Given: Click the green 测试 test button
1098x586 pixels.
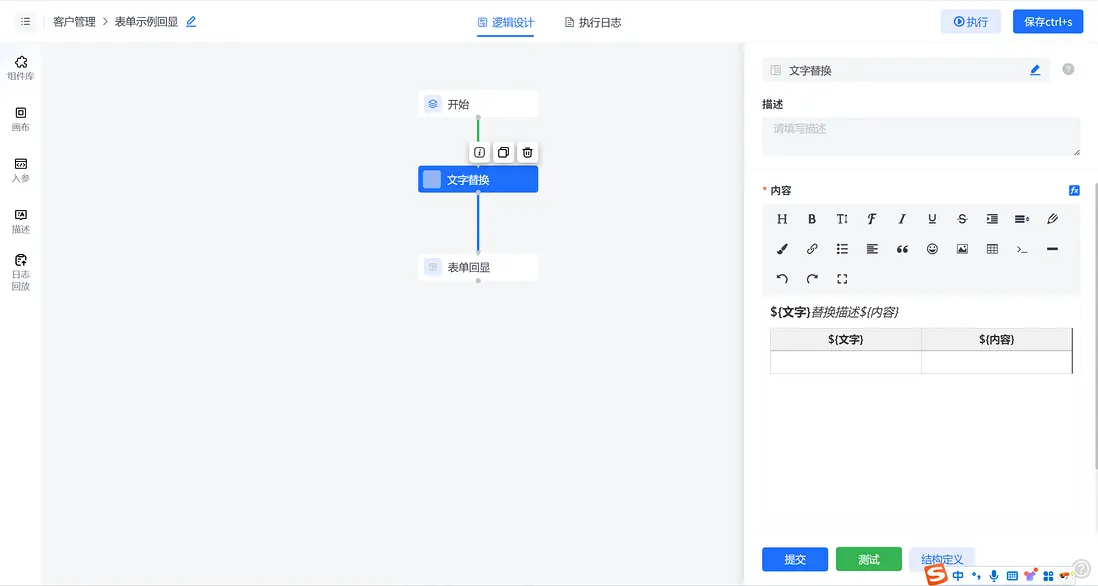Looking at the screenshot, I should tap(868, 559).
